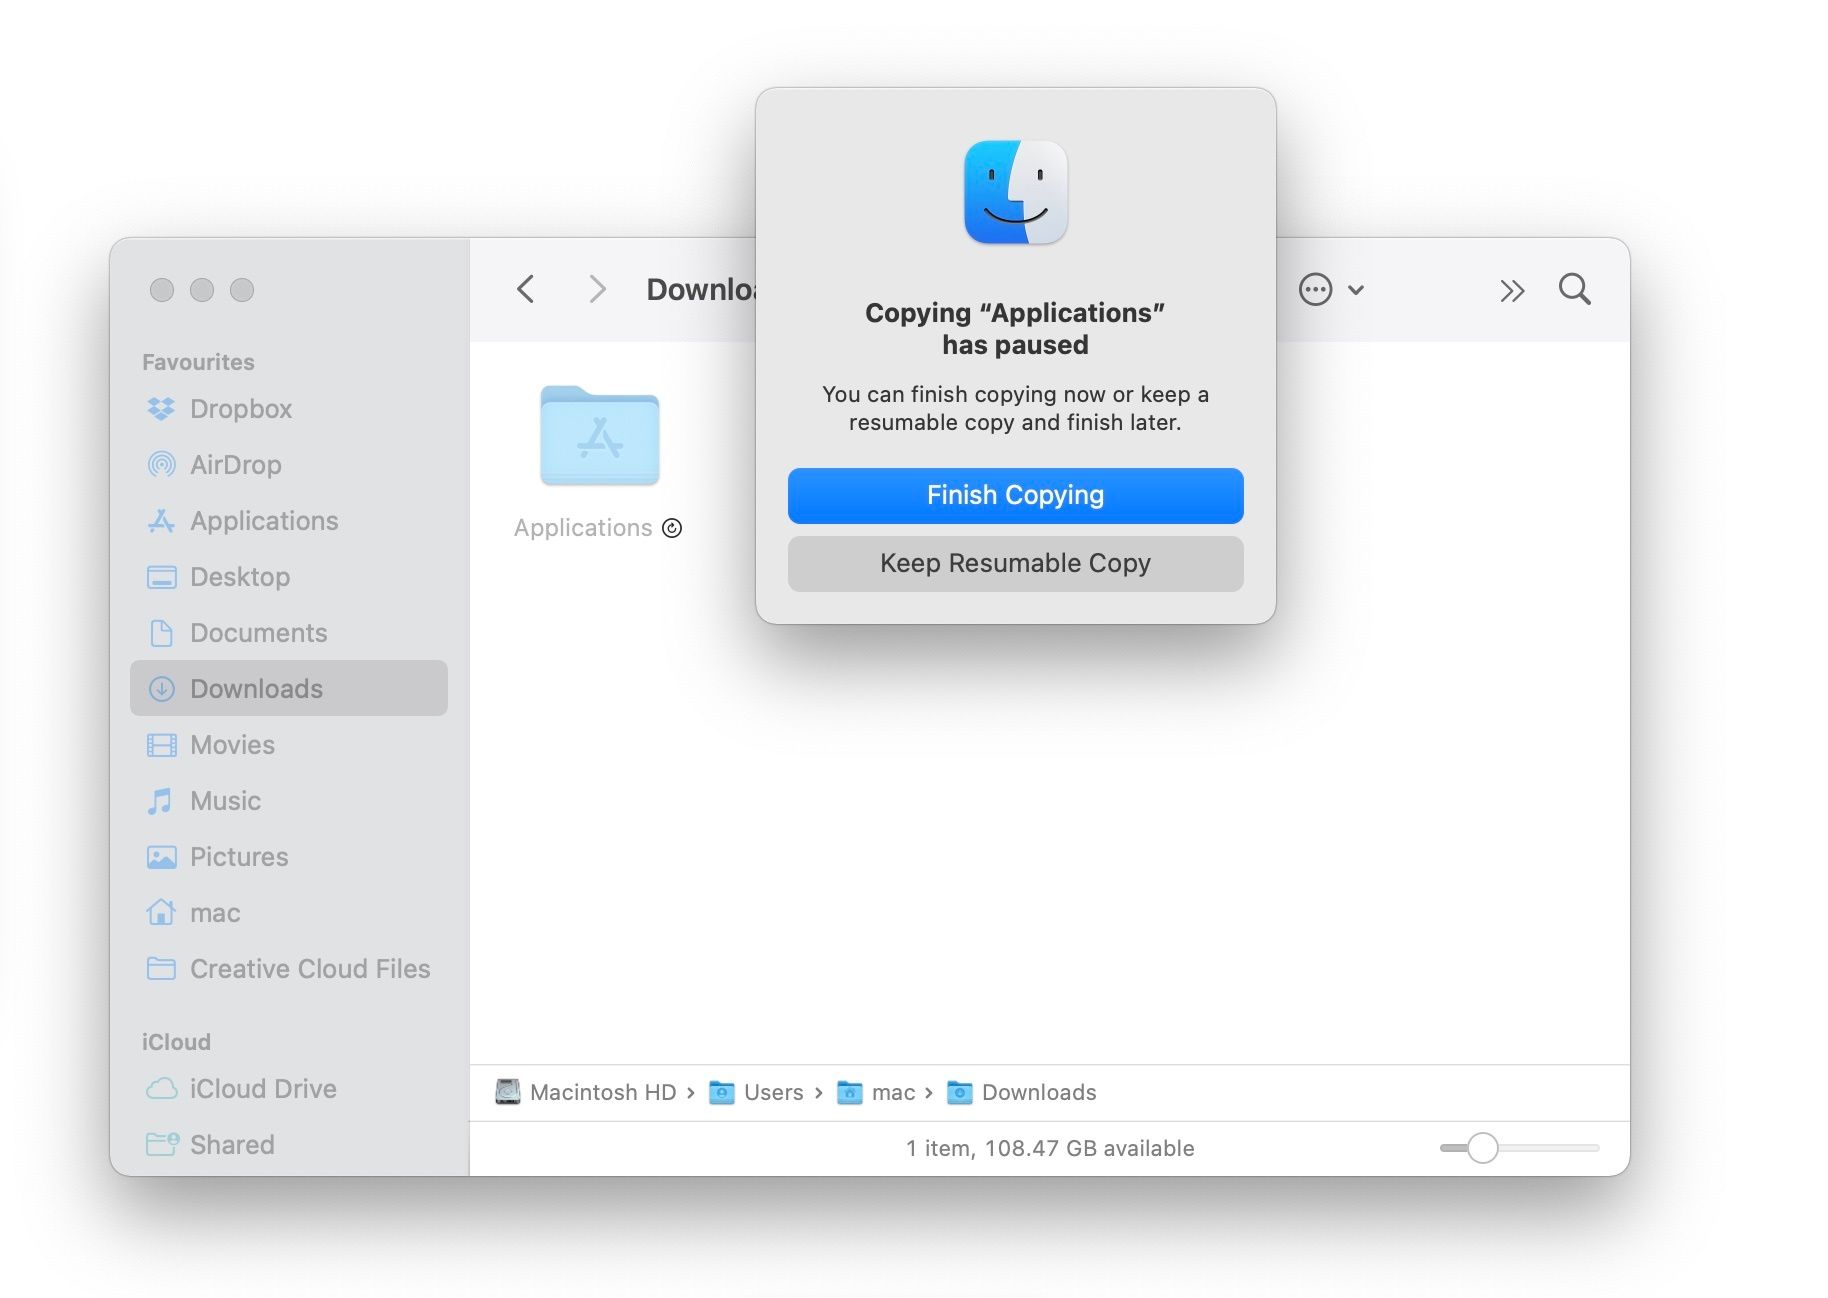Open Dropbox in the sidebar
Image resolution: width=1828 pixels, height=1298 pixels.
pyautogui.click(x=288, y=409)
